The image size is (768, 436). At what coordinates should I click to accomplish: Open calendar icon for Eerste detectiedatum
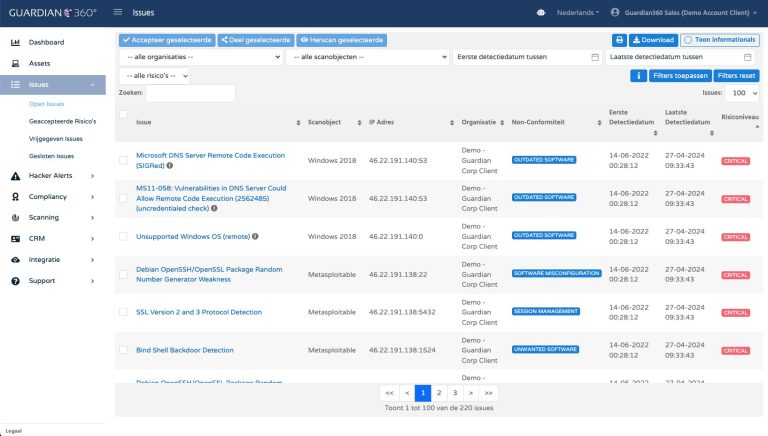point(595,57)
